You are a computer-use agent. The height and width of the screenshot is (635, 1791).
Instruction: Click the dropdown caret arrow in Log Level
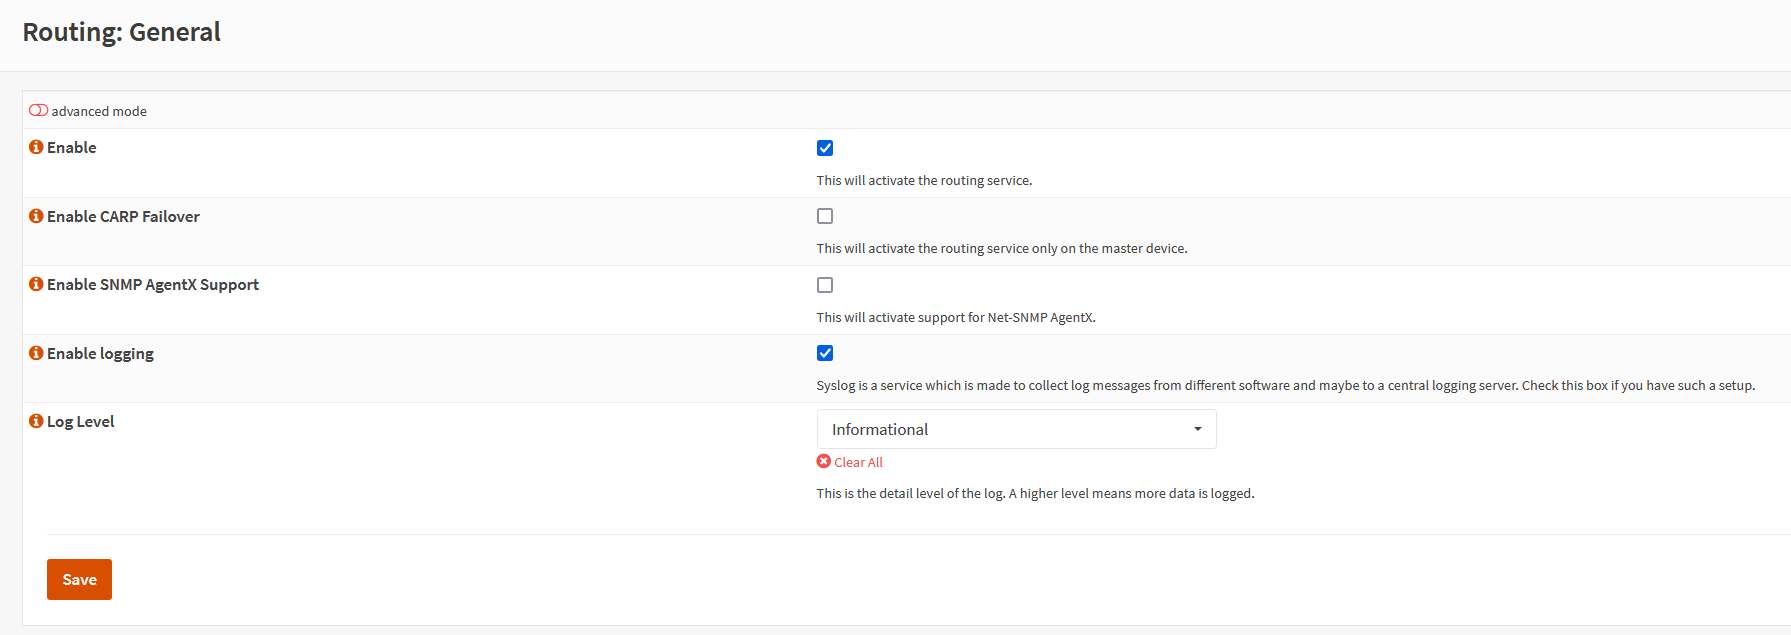tap(1198, 429)
